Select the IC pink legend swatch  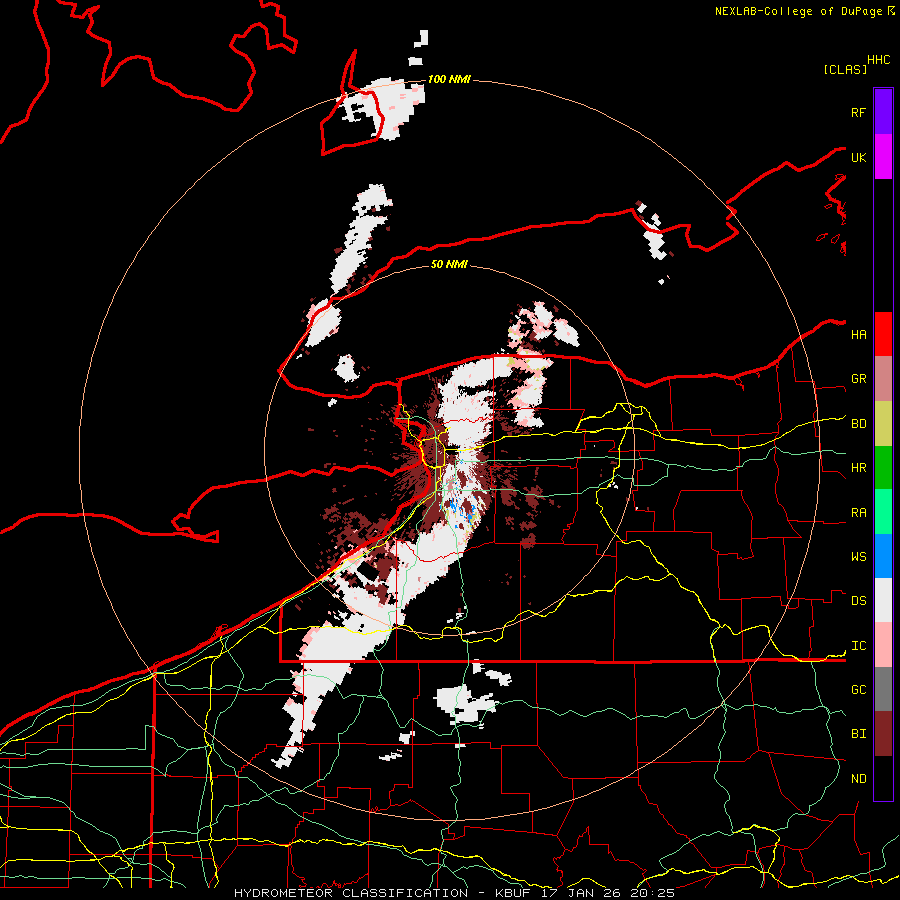pyautogui.click(x=883, y=645)
